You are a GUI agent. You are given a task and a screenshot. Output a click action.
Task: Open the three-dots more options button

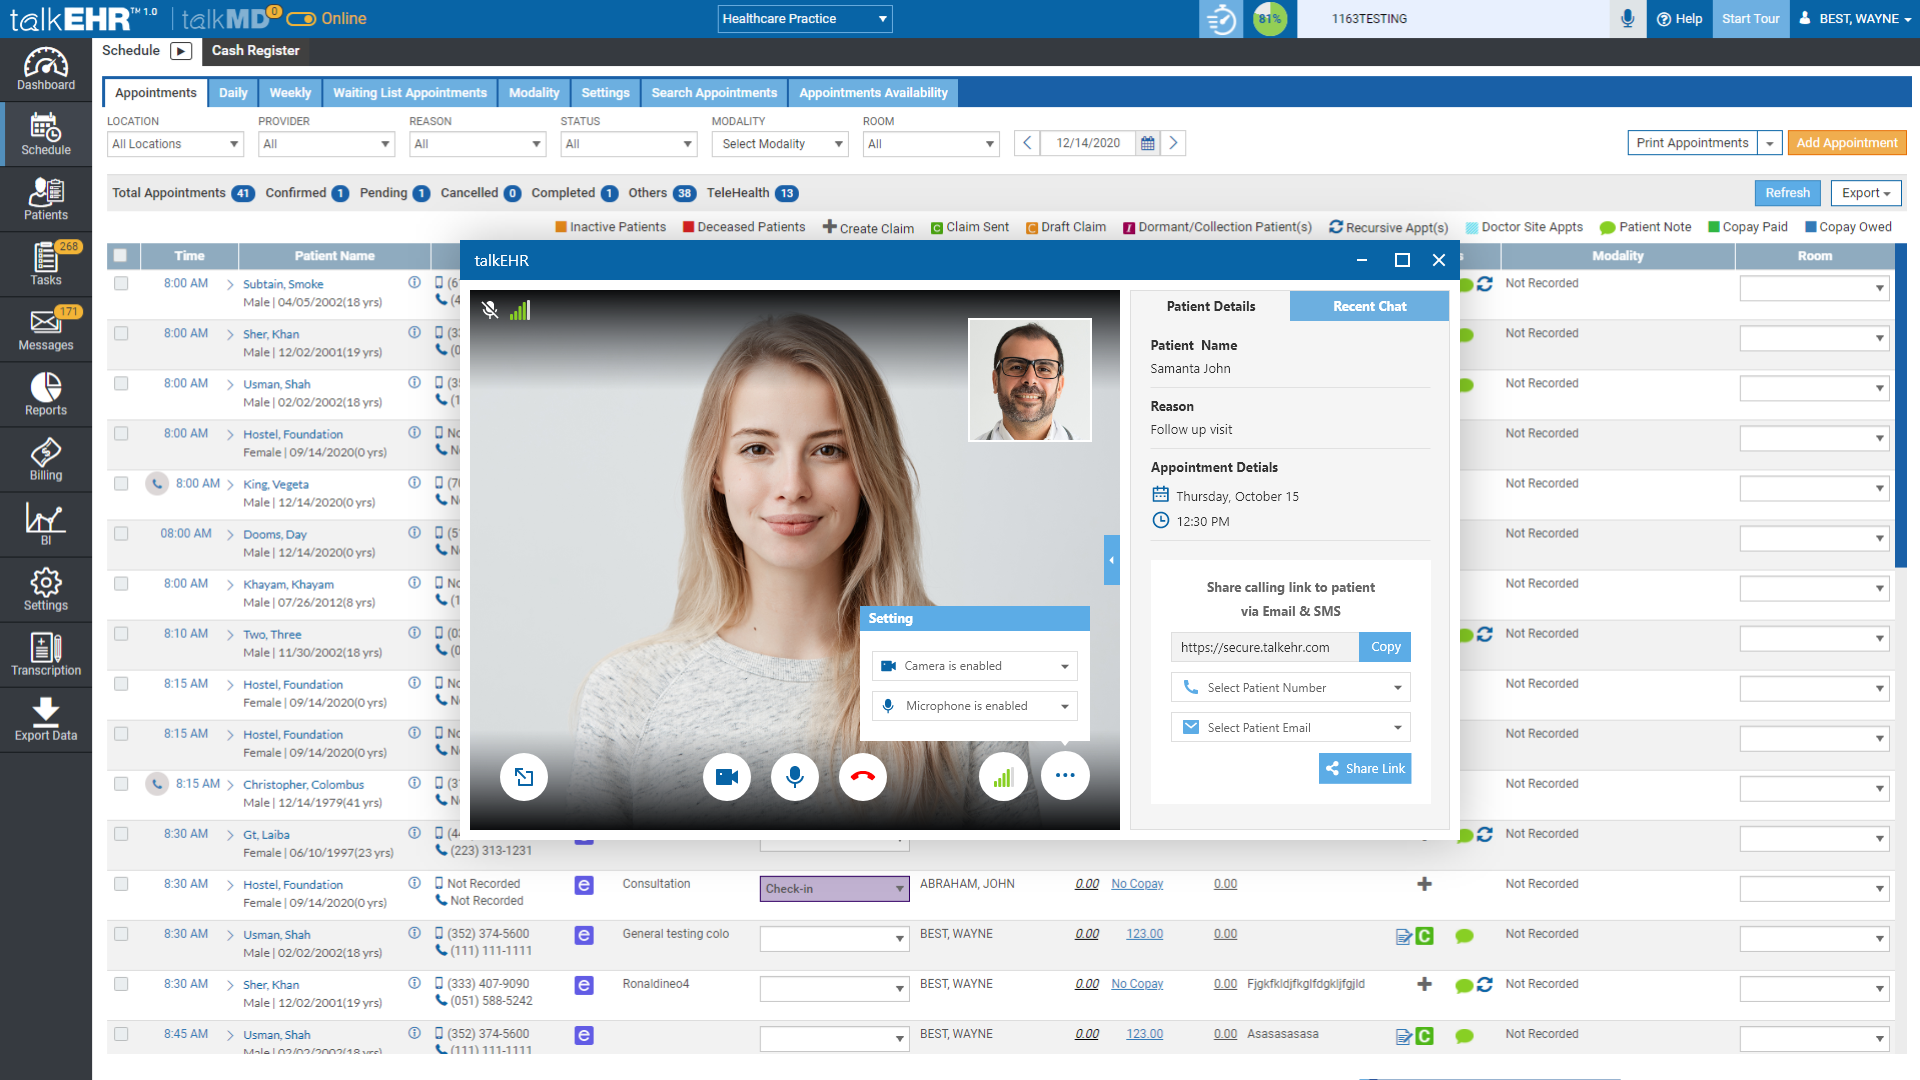pyautogui.click(x=1065, y=776)
